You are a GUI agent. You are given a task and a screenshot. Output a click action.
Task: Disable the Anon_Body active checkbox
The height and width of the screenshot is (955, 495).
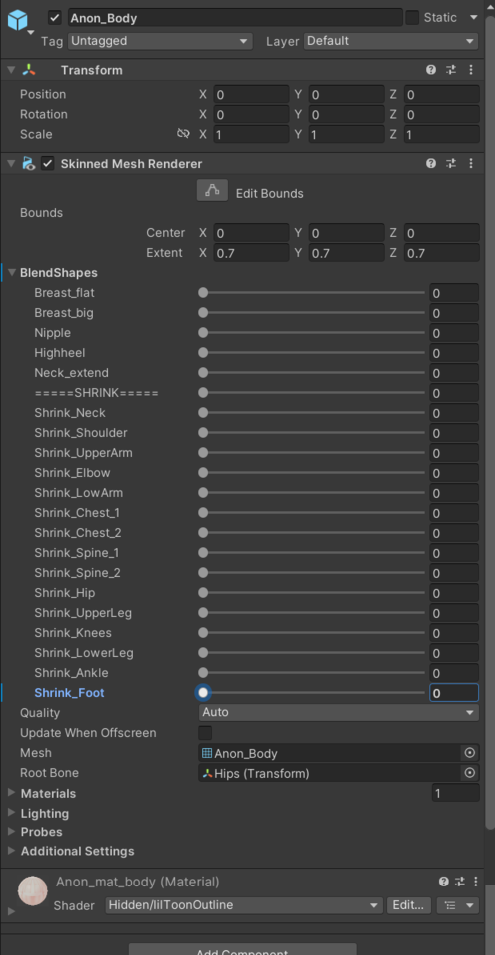[55, 18]
